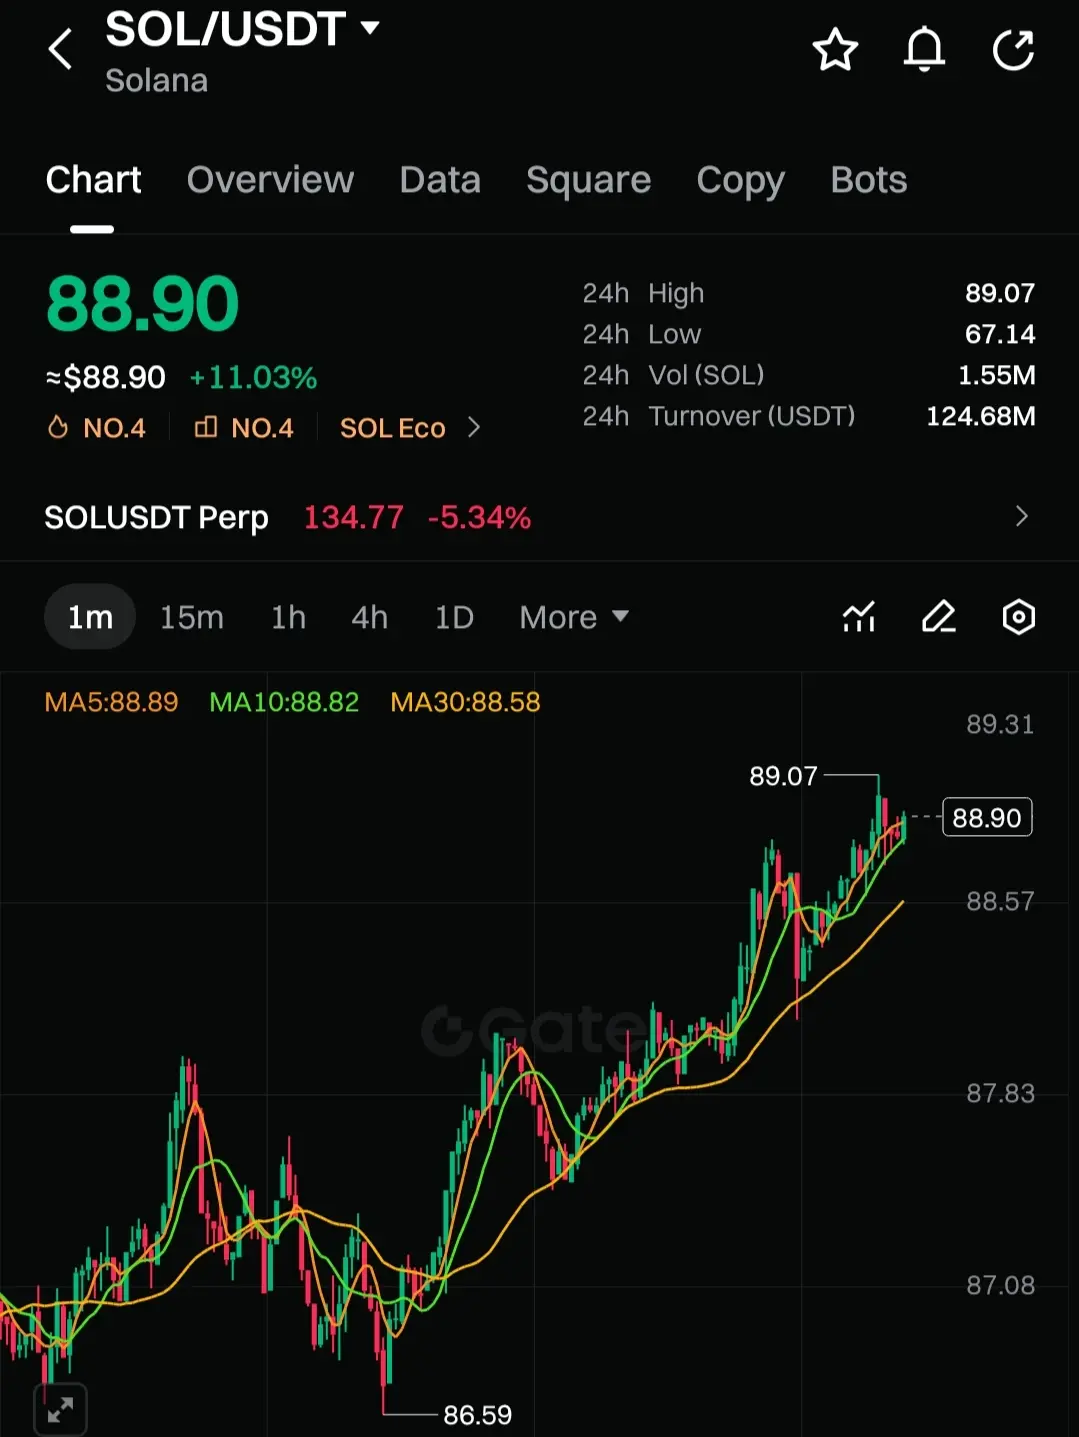Expand the SOL Eco tags chevron

(x=474, y=428)
